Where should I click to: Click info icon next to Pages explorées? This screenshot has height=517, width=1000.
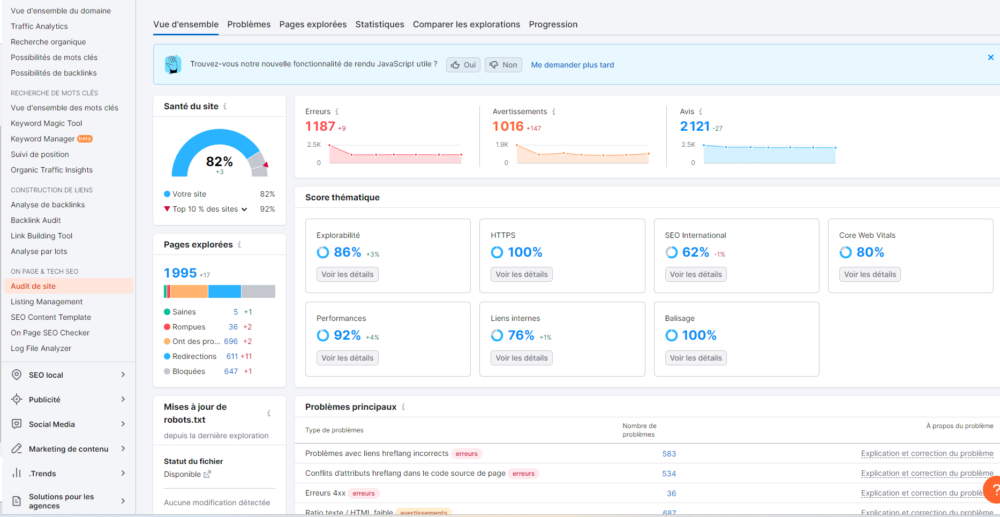[x=239, y=244]
